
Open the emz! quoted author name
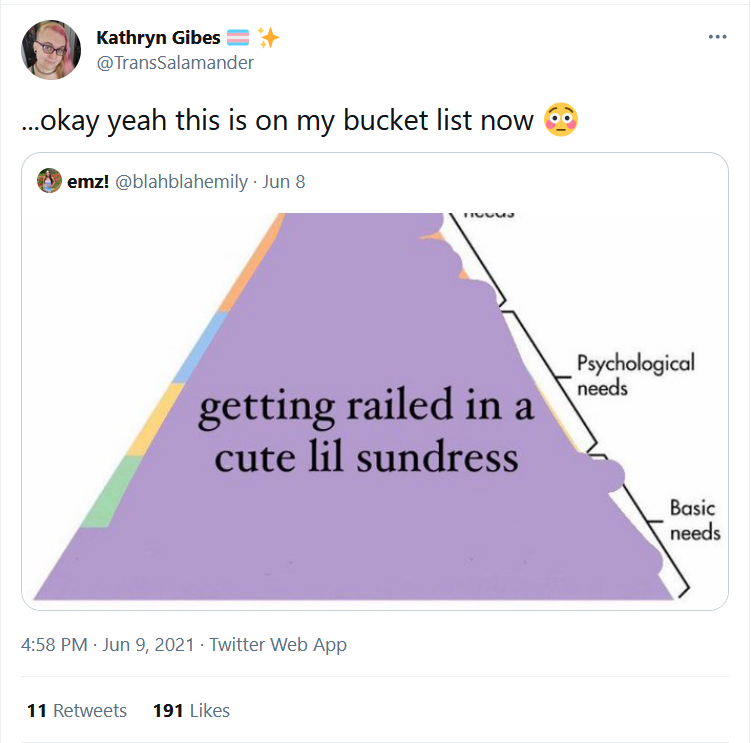click(x=88, y=182)
